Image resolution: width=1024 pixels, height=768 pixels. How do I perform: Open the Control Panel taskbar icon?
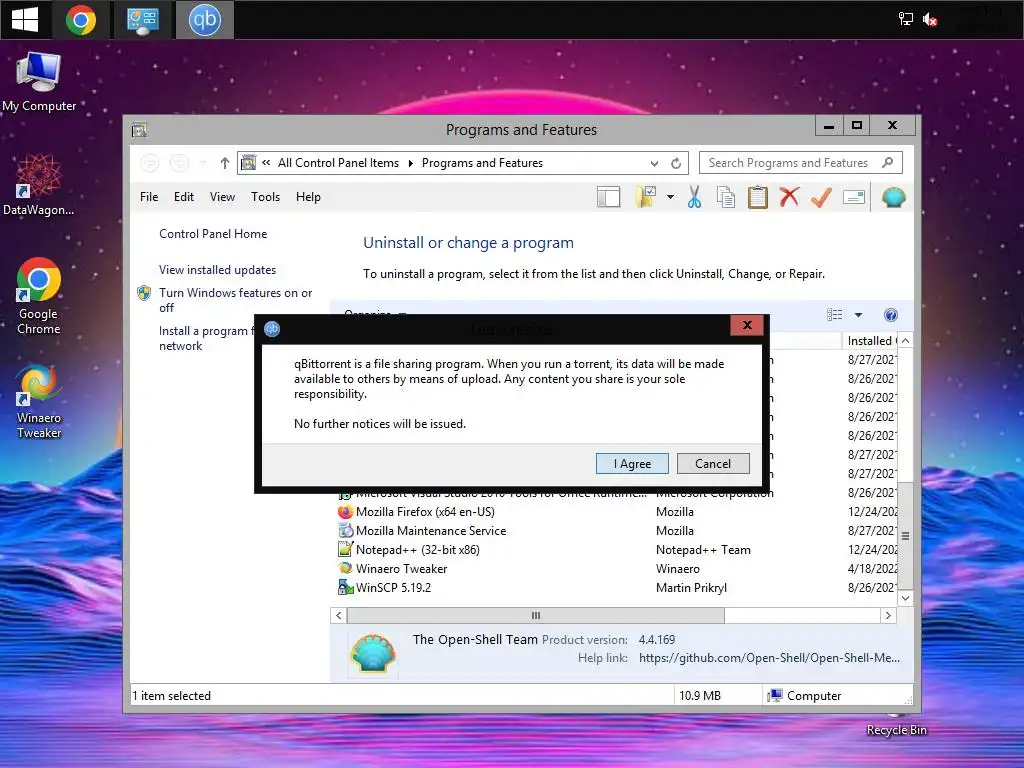coord(143,20)
